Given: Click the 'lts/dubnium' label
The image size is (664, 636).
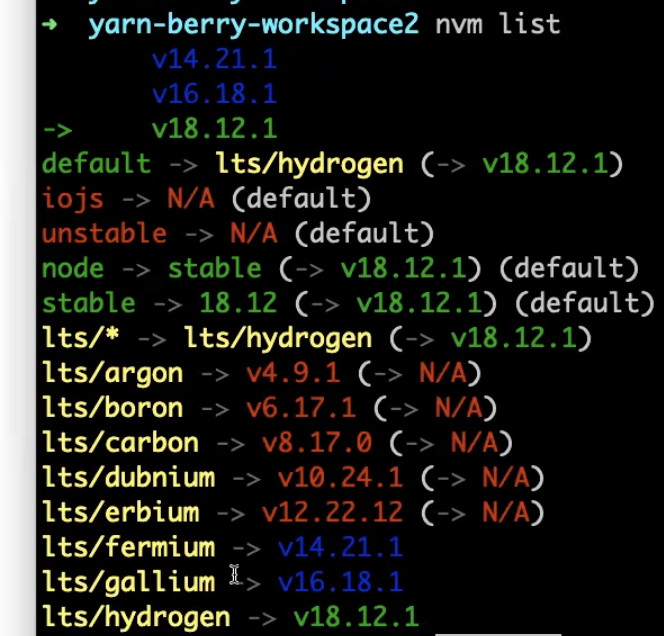Looking at the screenshot, I should (x=128, y=477).
